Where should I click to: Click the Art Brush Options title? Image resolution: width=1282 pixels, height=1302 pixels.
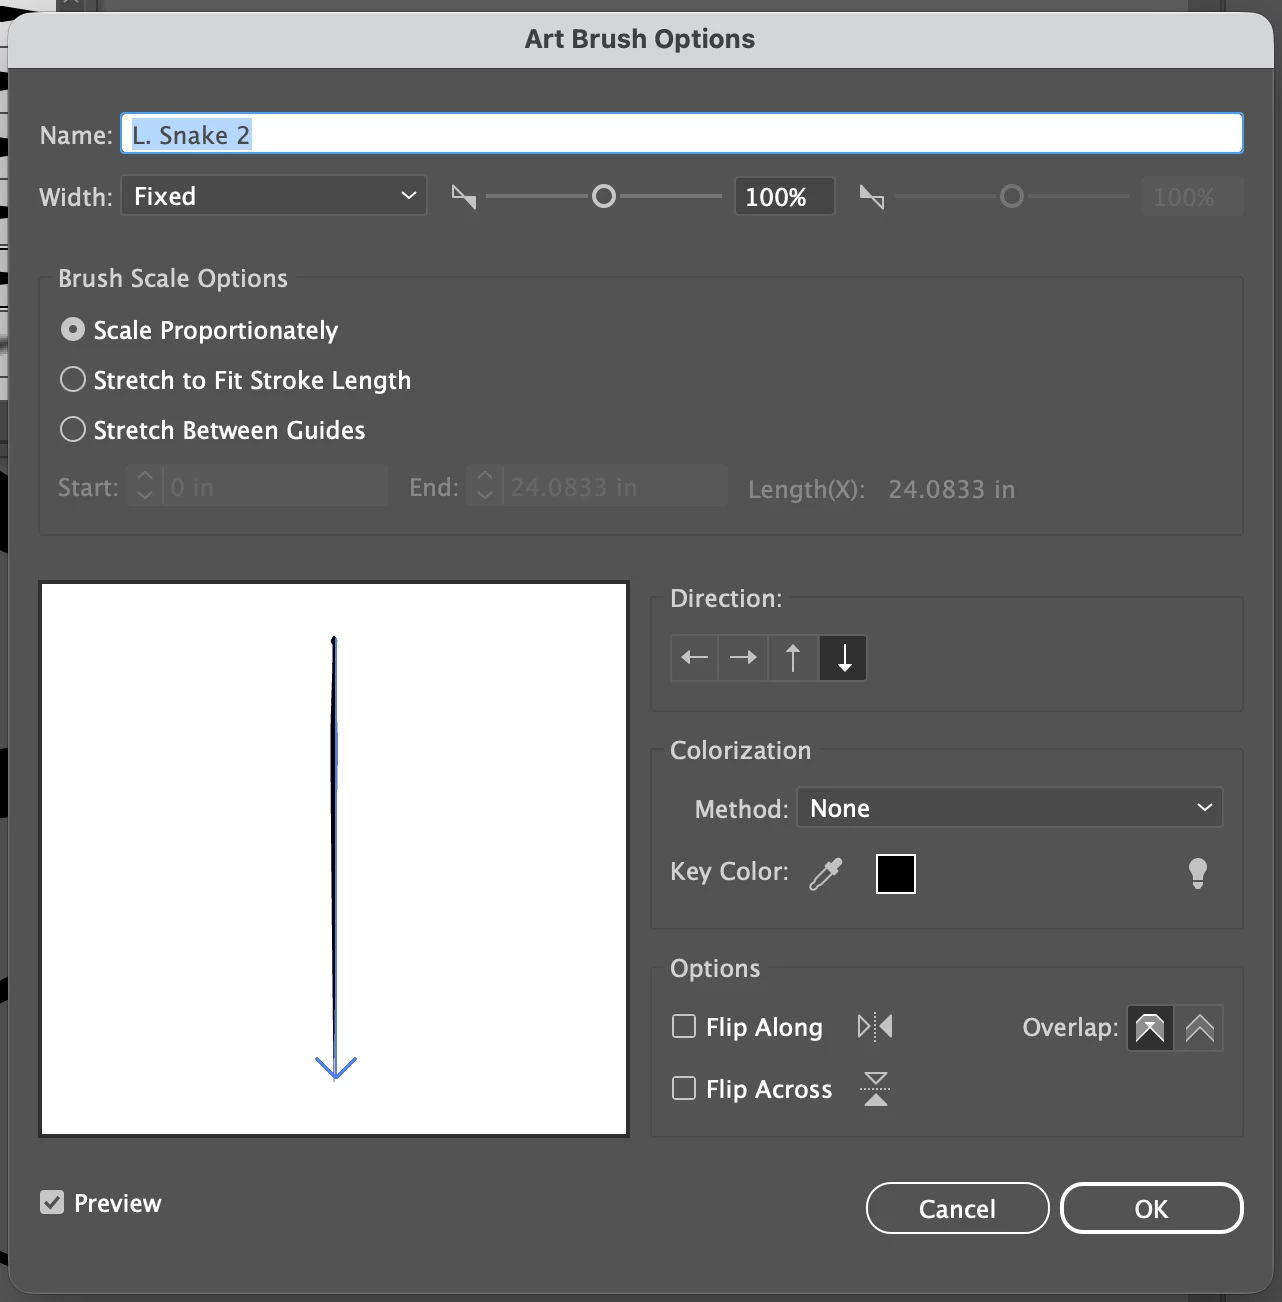[x=640, y=39]
